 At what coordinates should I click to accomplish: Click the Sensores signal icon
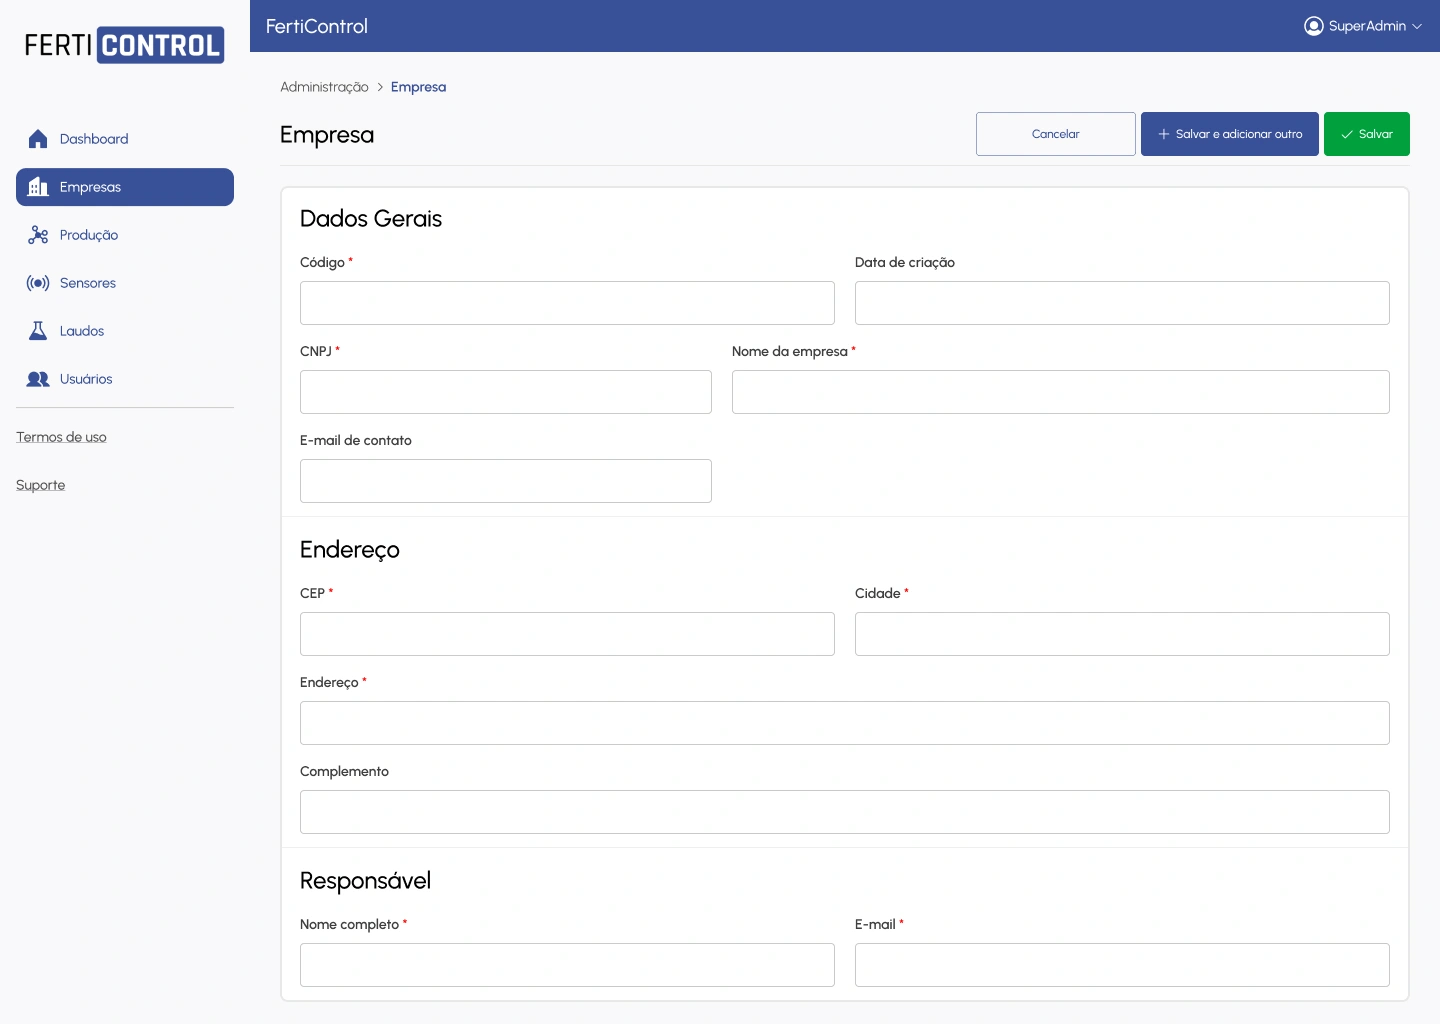[x=38, y=283]
